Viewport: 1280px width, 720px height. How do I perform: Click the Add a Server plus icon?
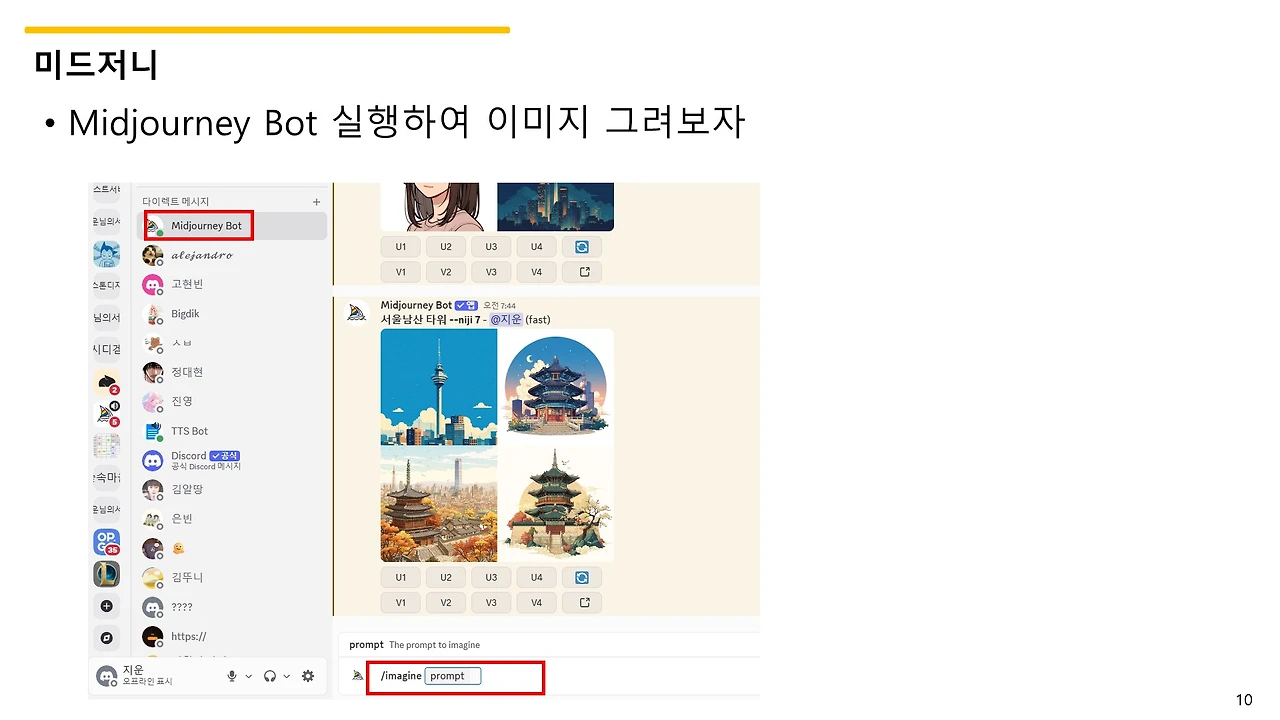[106, 605]
